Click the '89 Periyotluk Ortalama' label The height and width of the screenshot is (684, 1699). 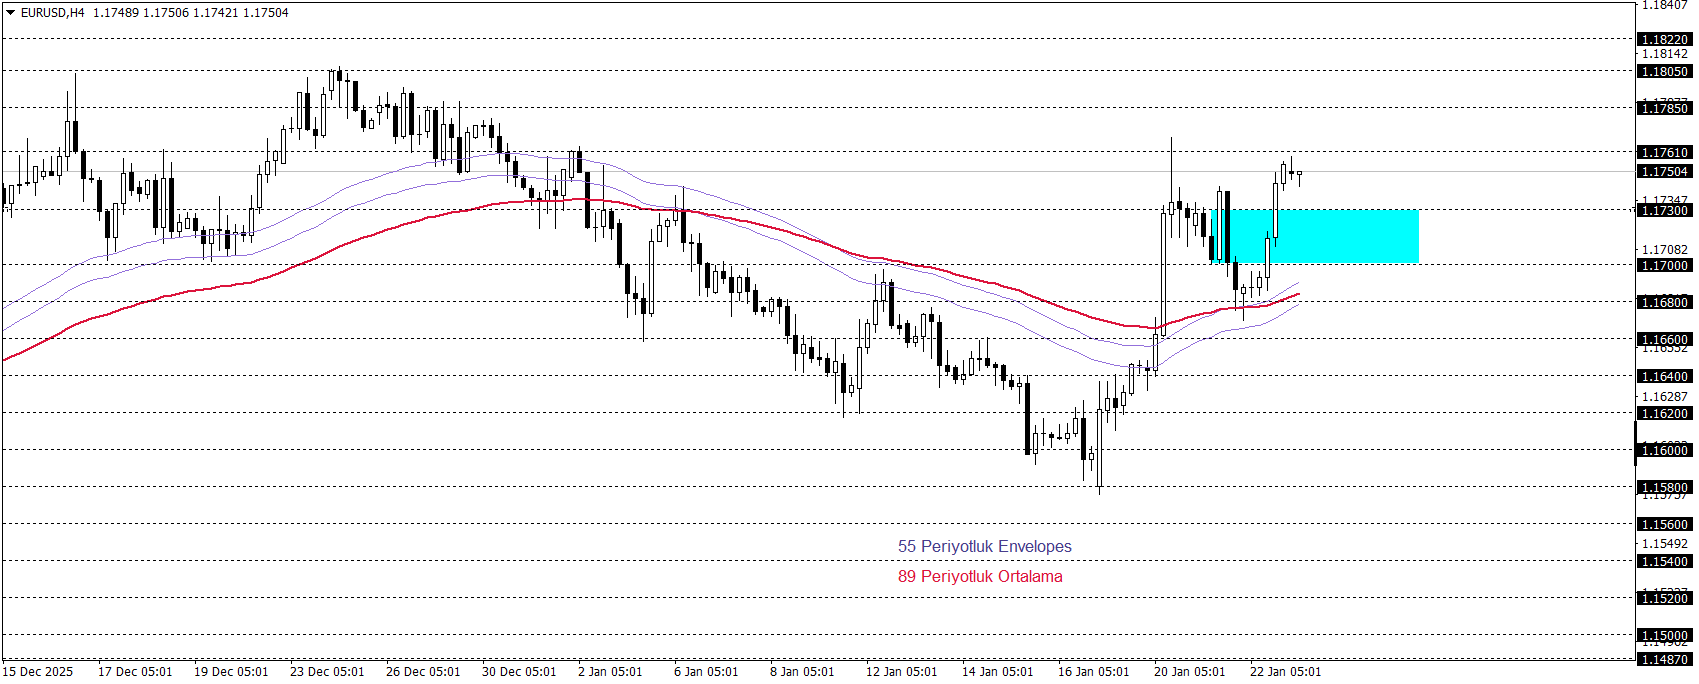point(980,576)
